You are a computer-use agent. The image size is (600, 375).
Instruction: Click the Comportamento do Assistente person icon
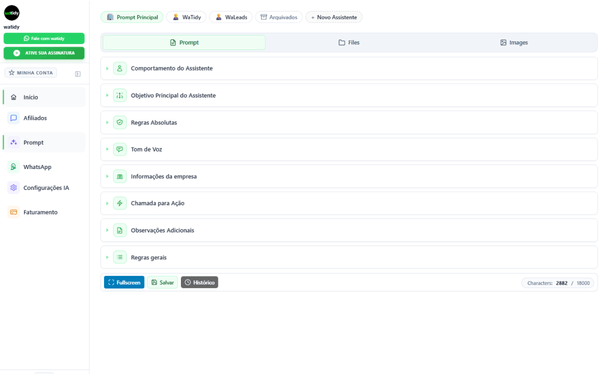point(120,68)
